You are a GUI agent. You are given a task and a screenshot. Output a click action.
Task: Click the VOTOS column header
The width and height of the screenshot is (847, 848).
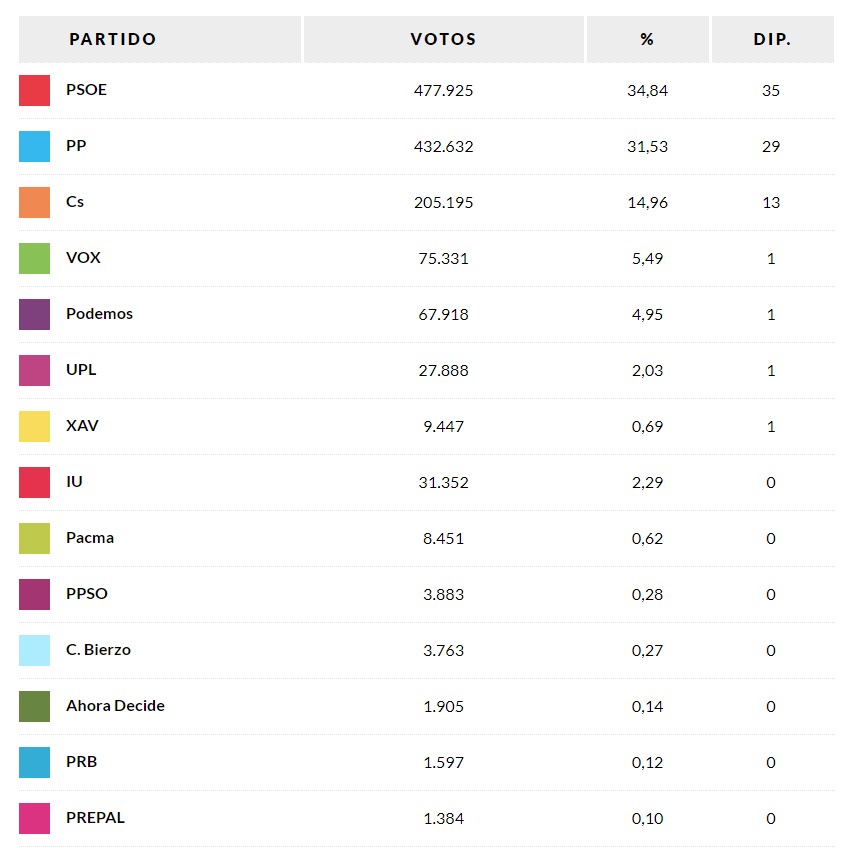coord(443,40)
